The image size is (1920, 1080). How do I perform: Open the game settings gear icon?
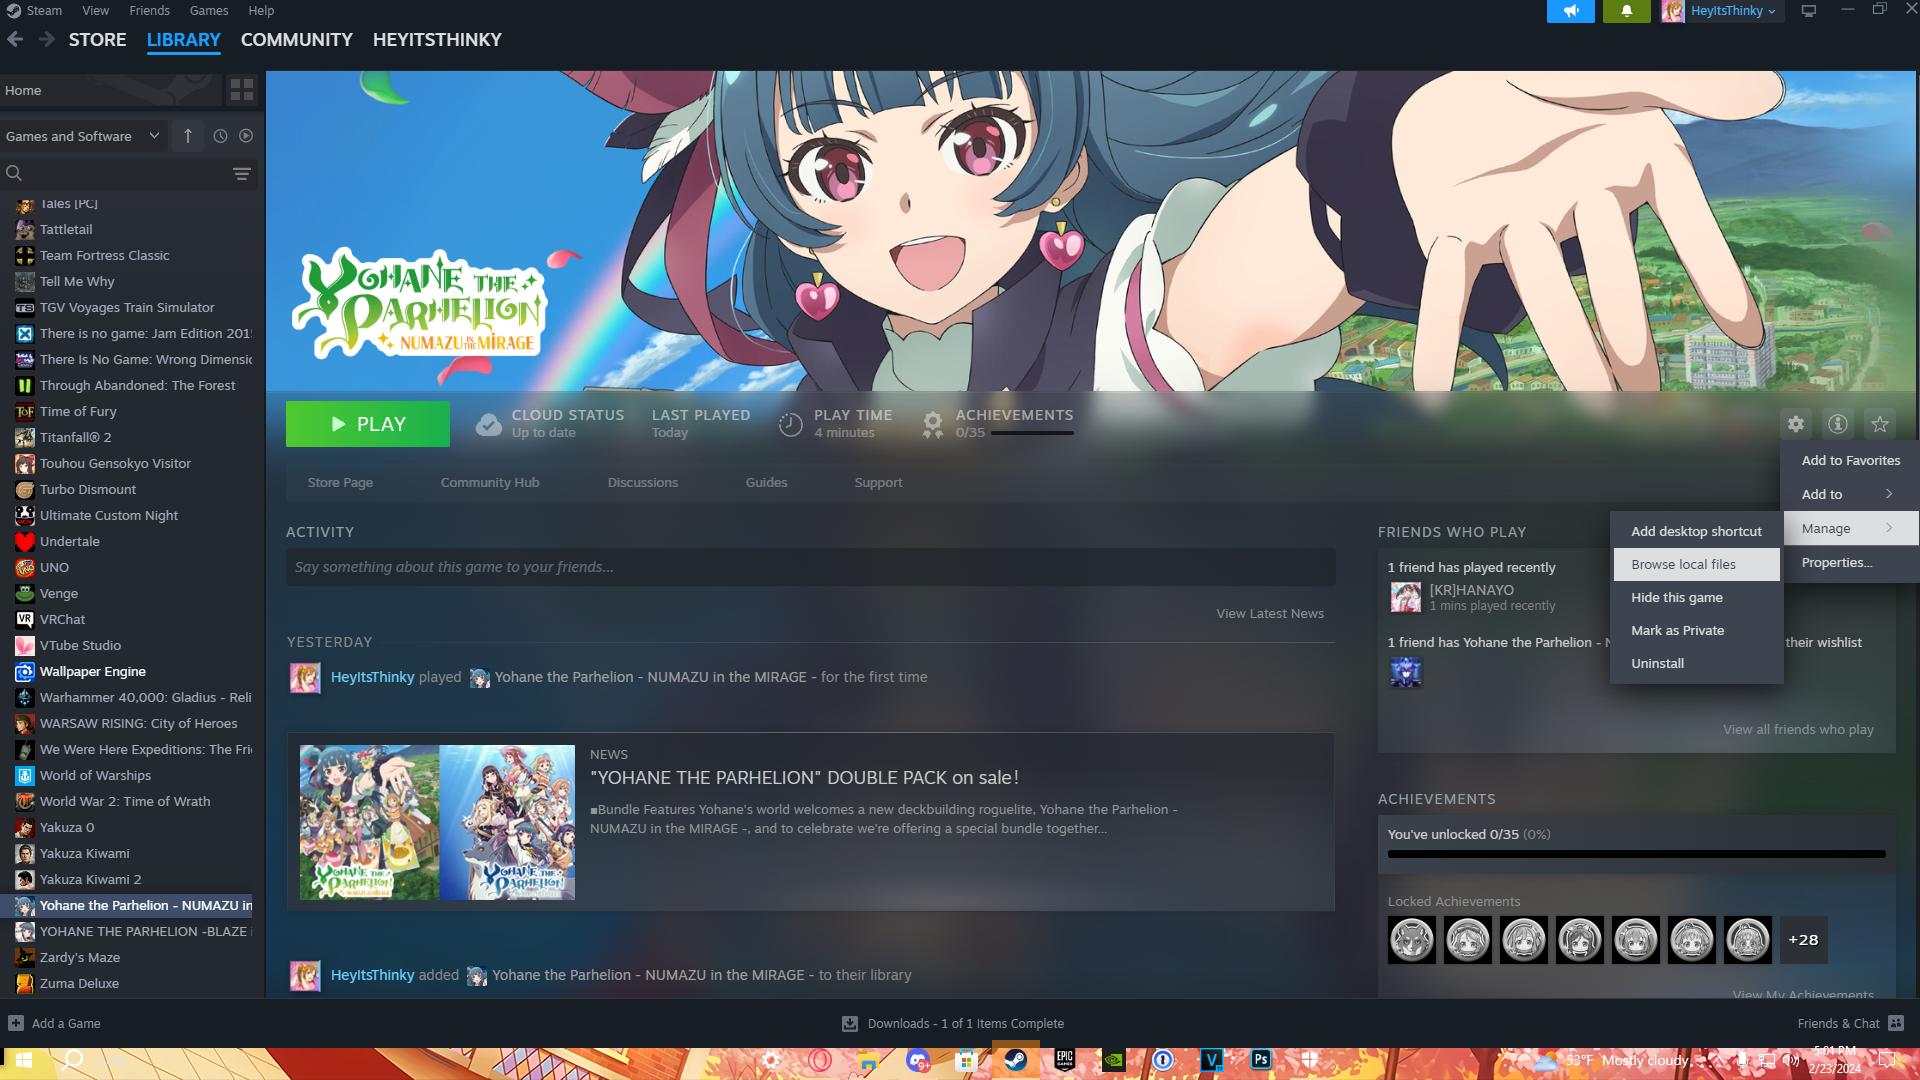[1796, 424]
